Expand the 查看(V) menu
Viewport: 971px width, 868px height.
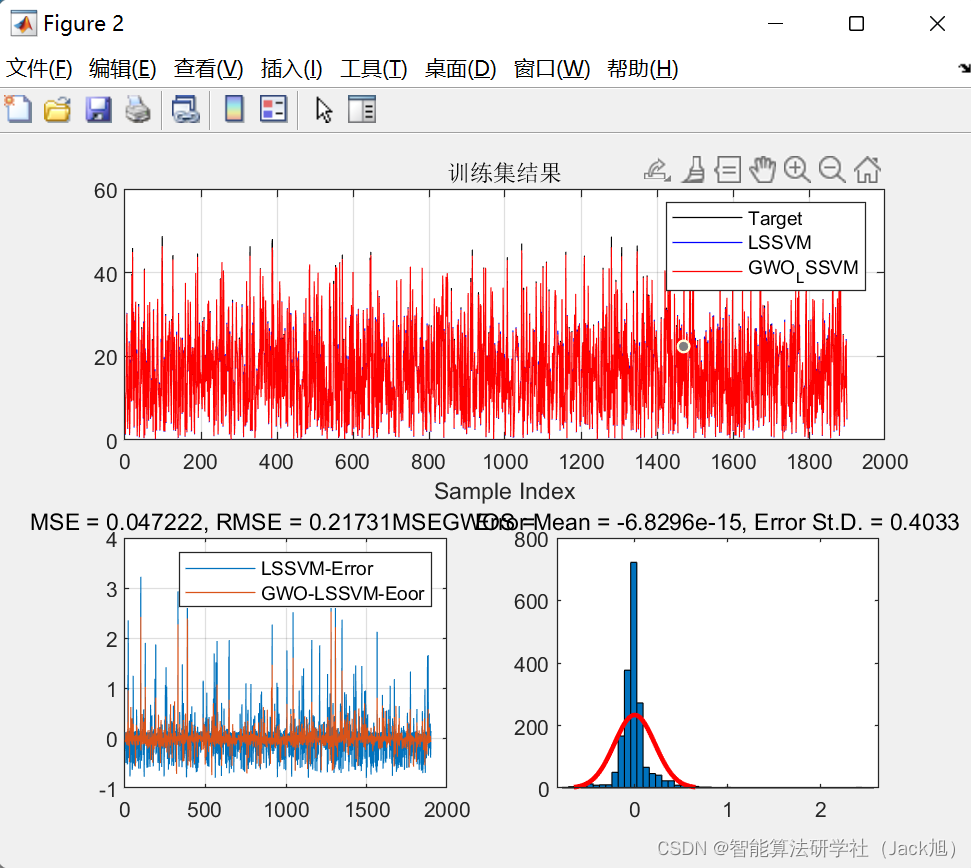pos(208,69)
